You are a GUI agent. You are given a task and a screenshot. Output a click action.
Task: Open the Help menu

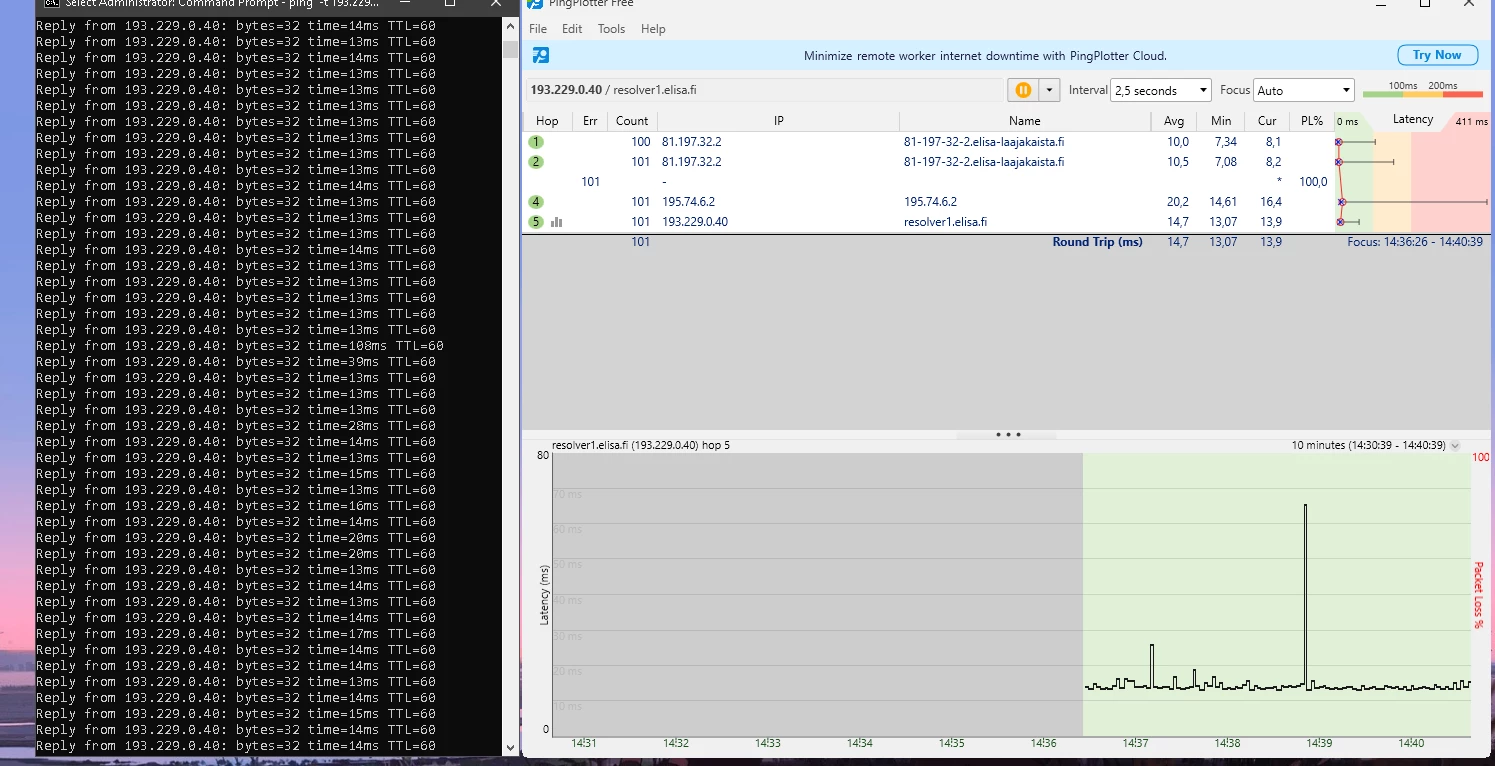tap(653, 29)
